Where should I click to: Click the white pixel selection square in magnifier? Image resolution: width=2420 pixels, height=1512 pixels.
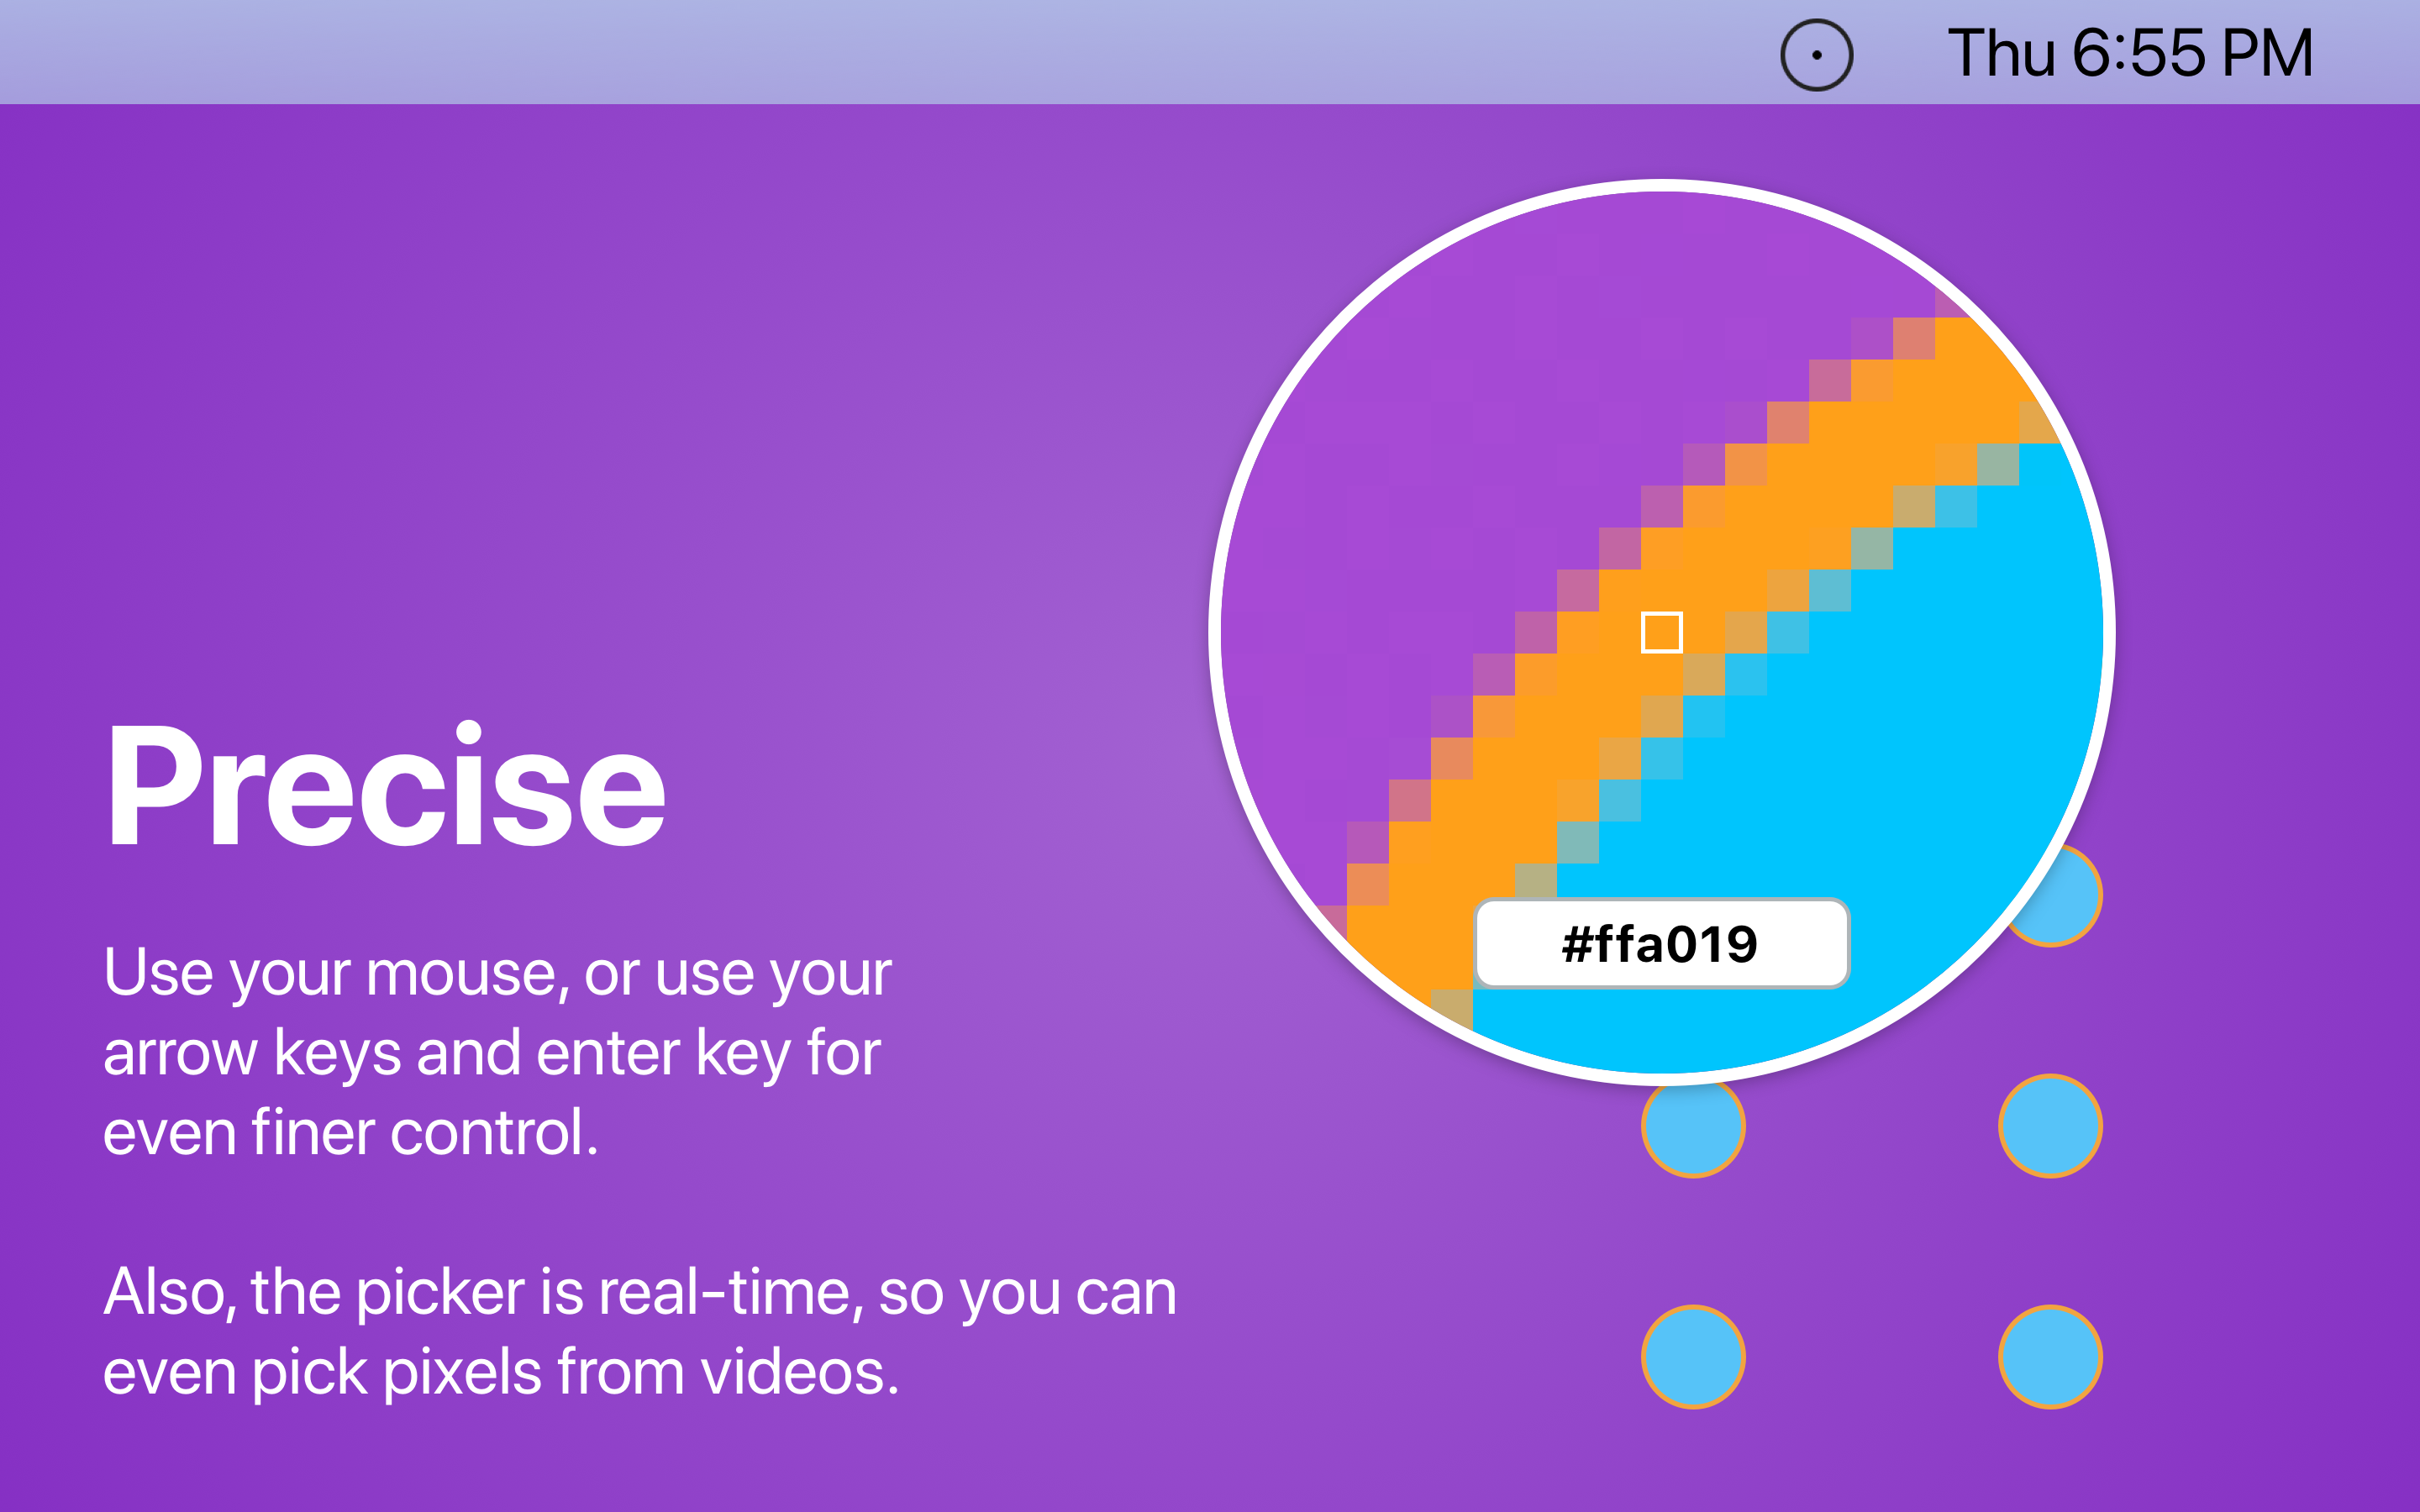pyautogui.click(x=1661, y=632)
